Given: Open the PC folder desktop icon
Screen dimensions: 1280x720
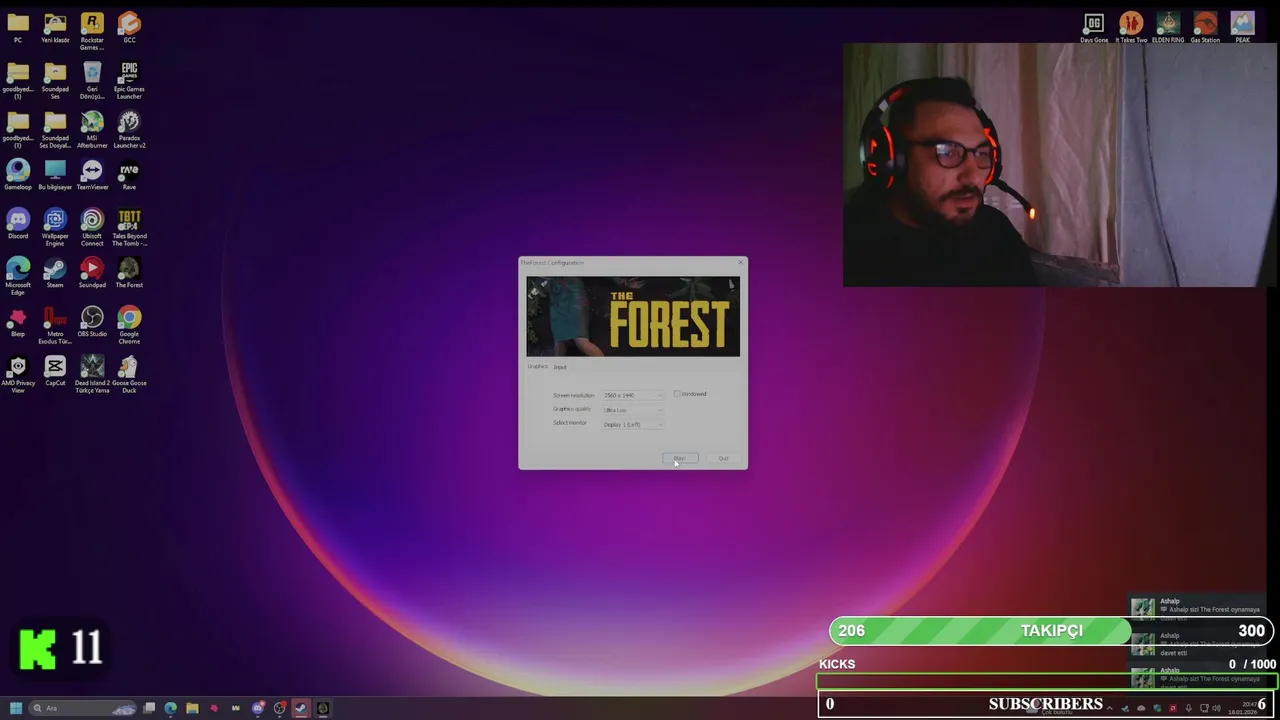Looking at the screenshot, I should pyautogui.click(x=18, y=27).
